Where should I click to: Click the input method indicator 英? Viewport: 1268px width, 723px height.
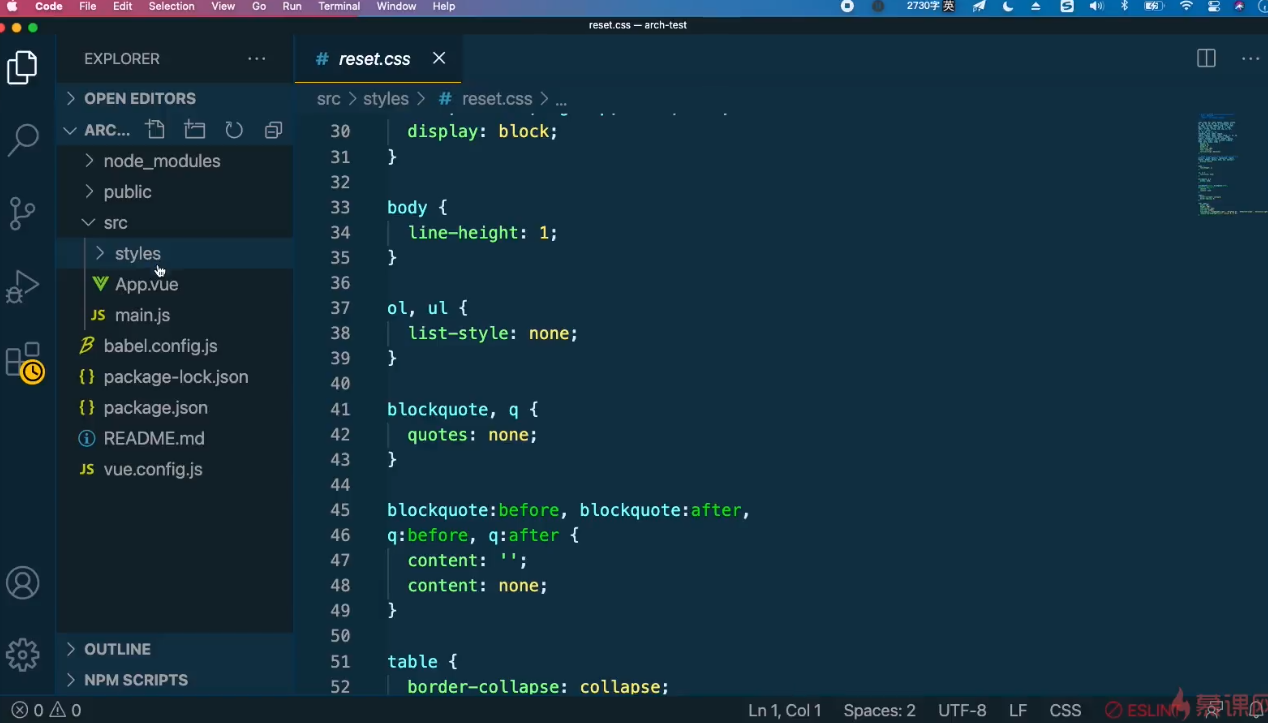pos(949,6)
